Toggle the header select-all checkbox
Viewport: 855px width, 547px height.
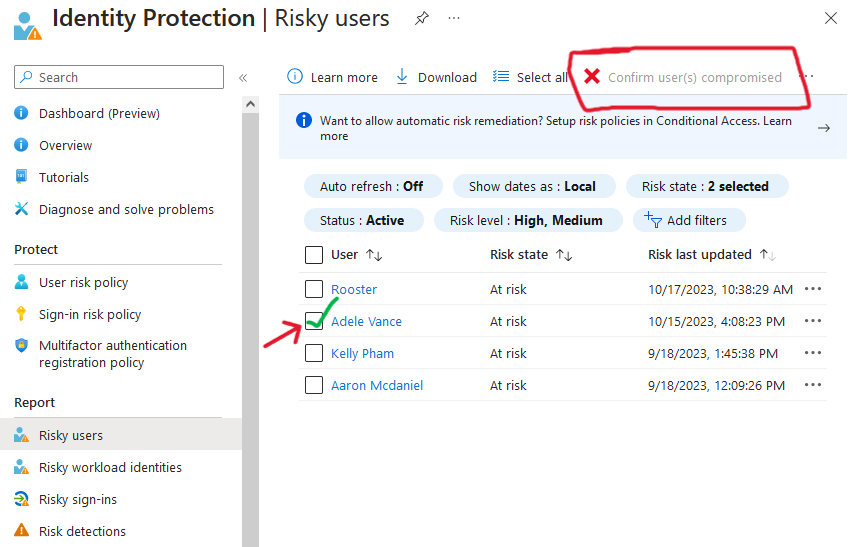(314, 255)
